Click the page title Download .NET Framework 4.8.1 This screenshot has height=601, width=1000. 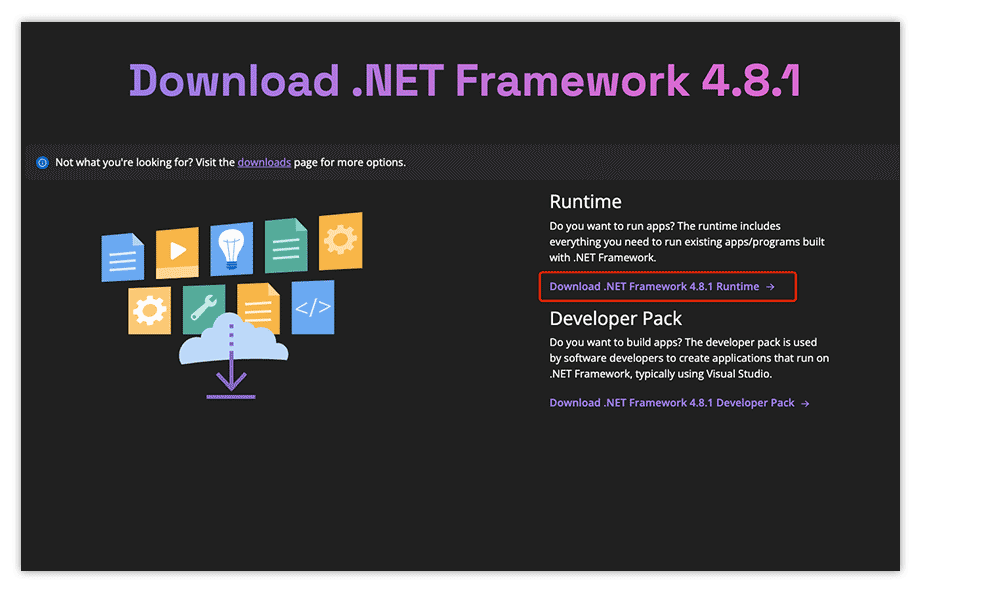[x=466, y=80]
